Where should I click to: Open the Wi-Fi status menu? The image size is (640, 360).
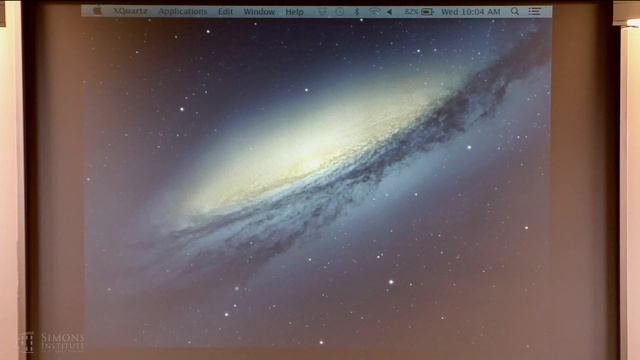tap(373, 12)
